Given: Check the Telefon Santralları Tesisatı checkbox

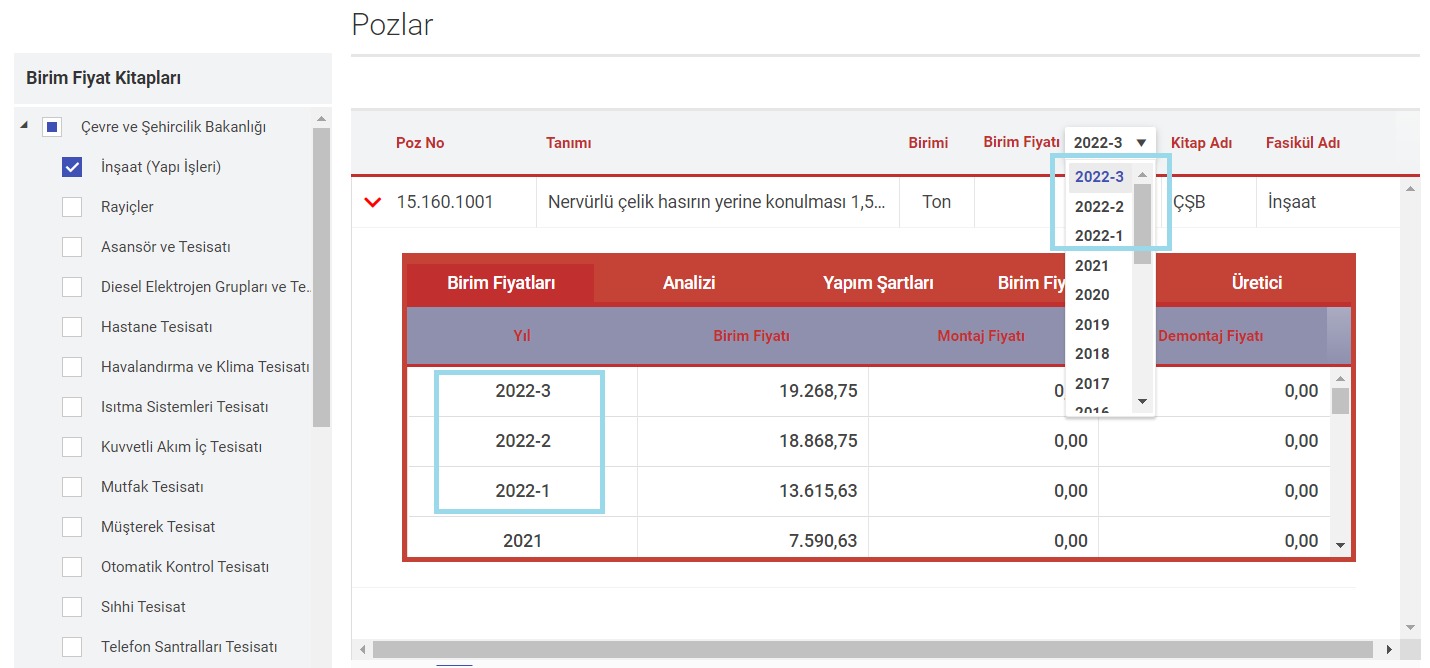Looking at the screenshot, I should tap(72, 647).
